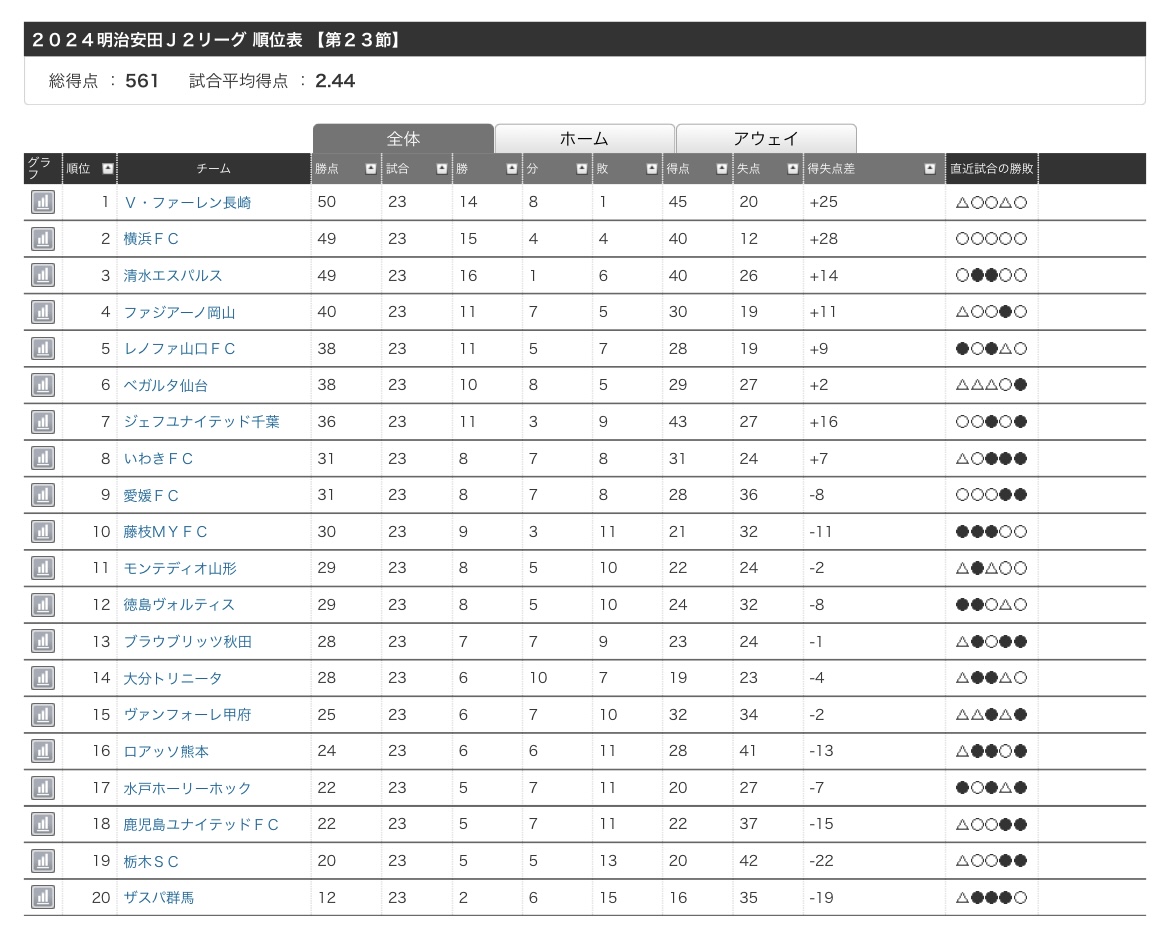The width and height of the screenshot is (1170, 947).
Task: Open 大分トリニータ team link
Action: (x=172, y=678)
